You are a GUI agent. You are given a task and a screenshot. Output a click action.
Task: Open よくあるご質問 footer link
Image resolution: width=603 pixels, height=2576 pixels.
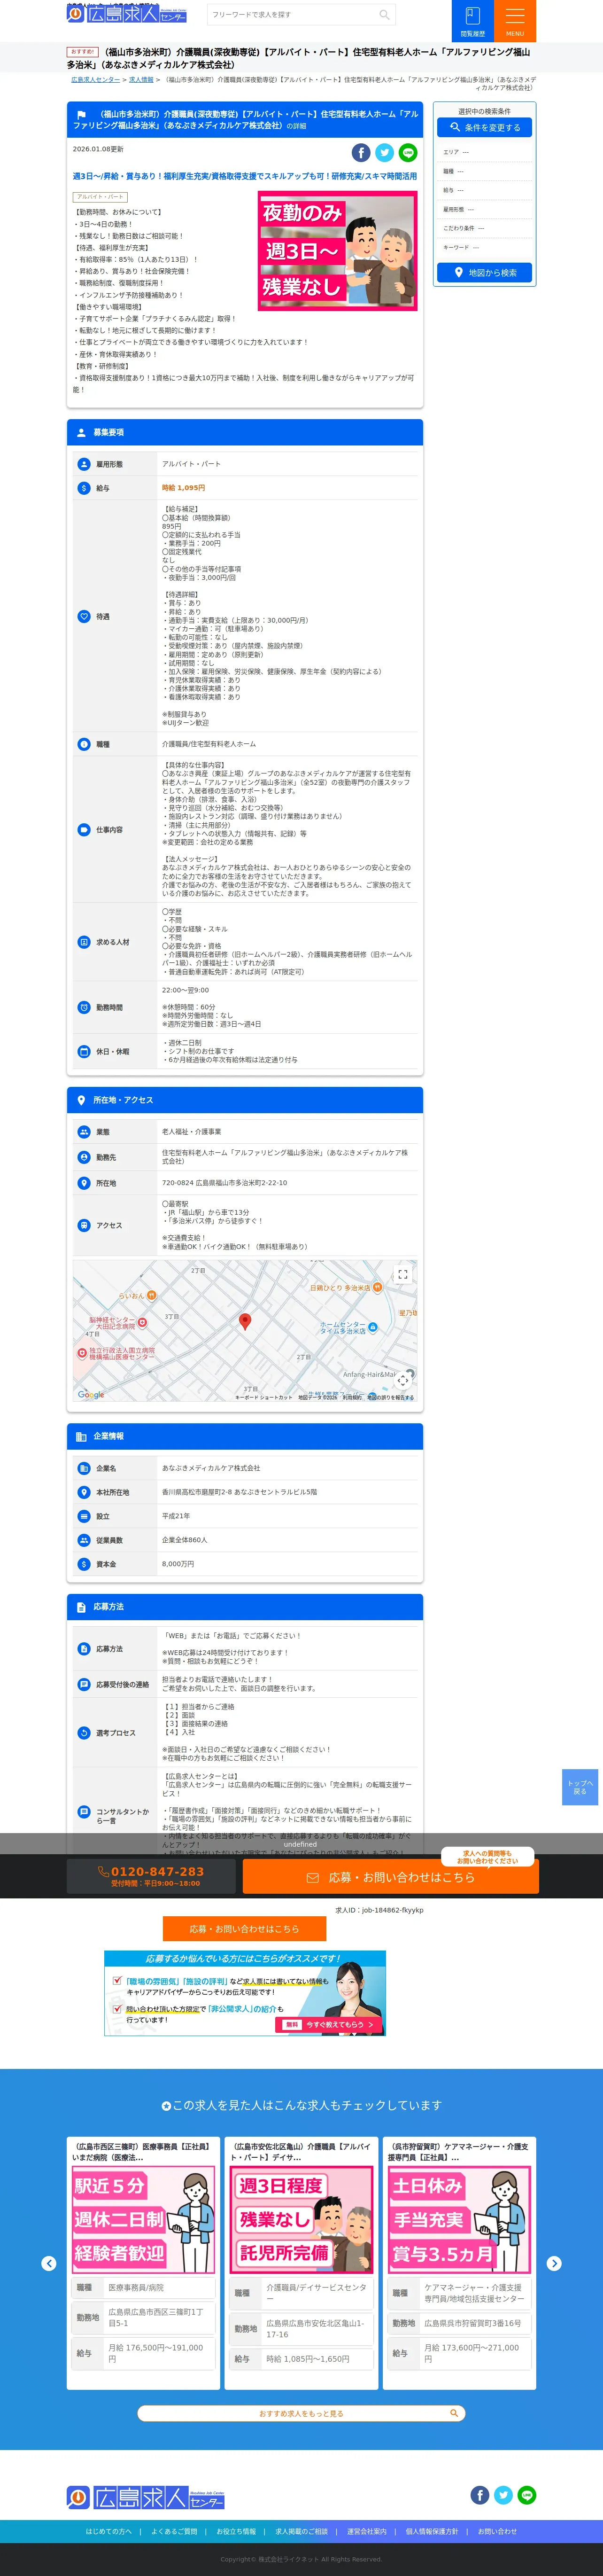point(174,2531)
